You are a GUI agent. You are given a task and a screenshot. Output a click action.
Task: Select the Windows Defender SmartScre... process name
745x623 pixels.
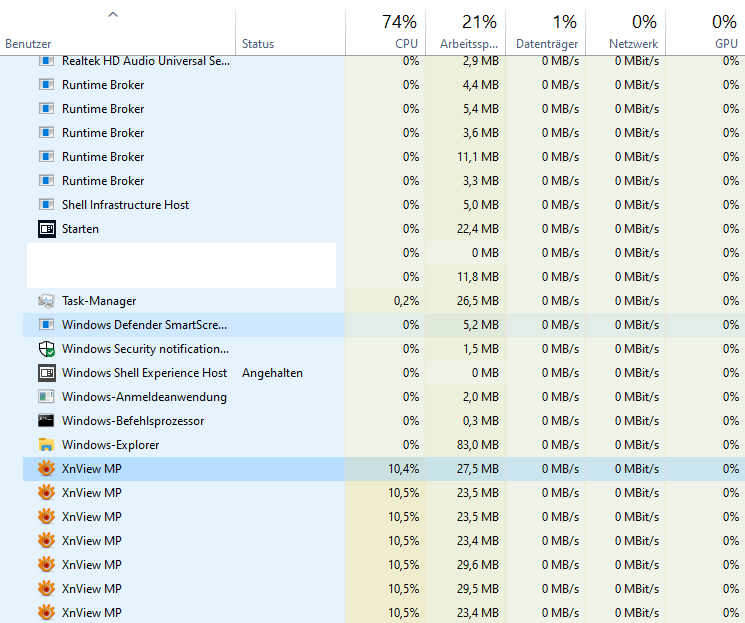[x=144, y=325]
